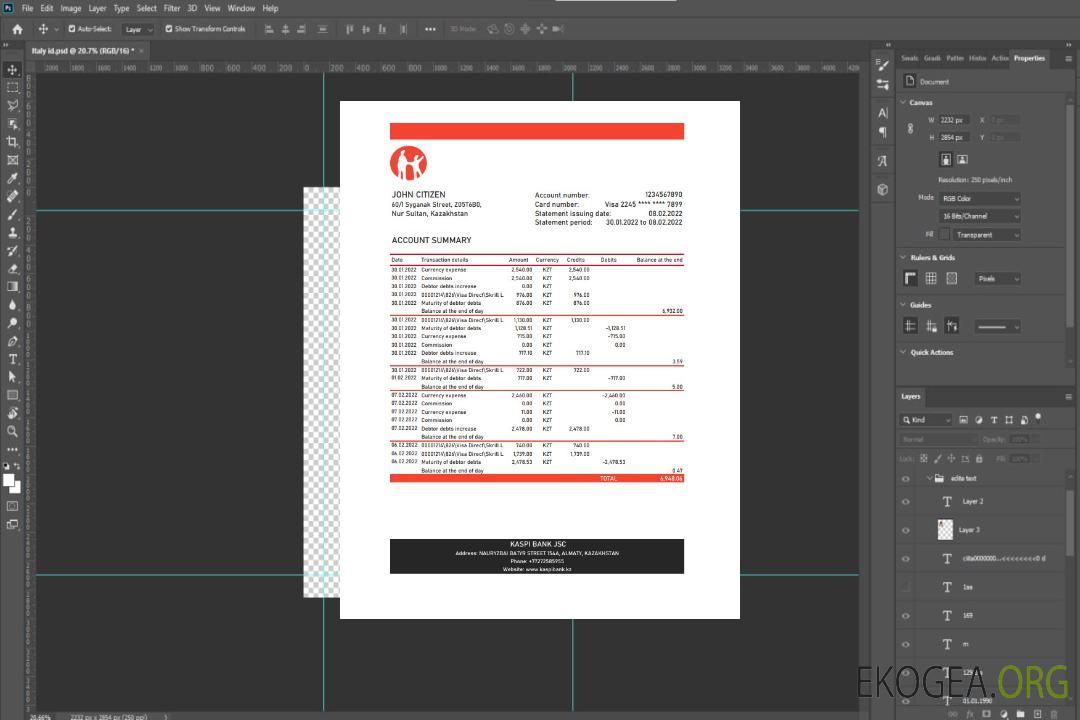The image size is (1080, 720).
Task: Select the Brush tool
Action: [12, 214]
